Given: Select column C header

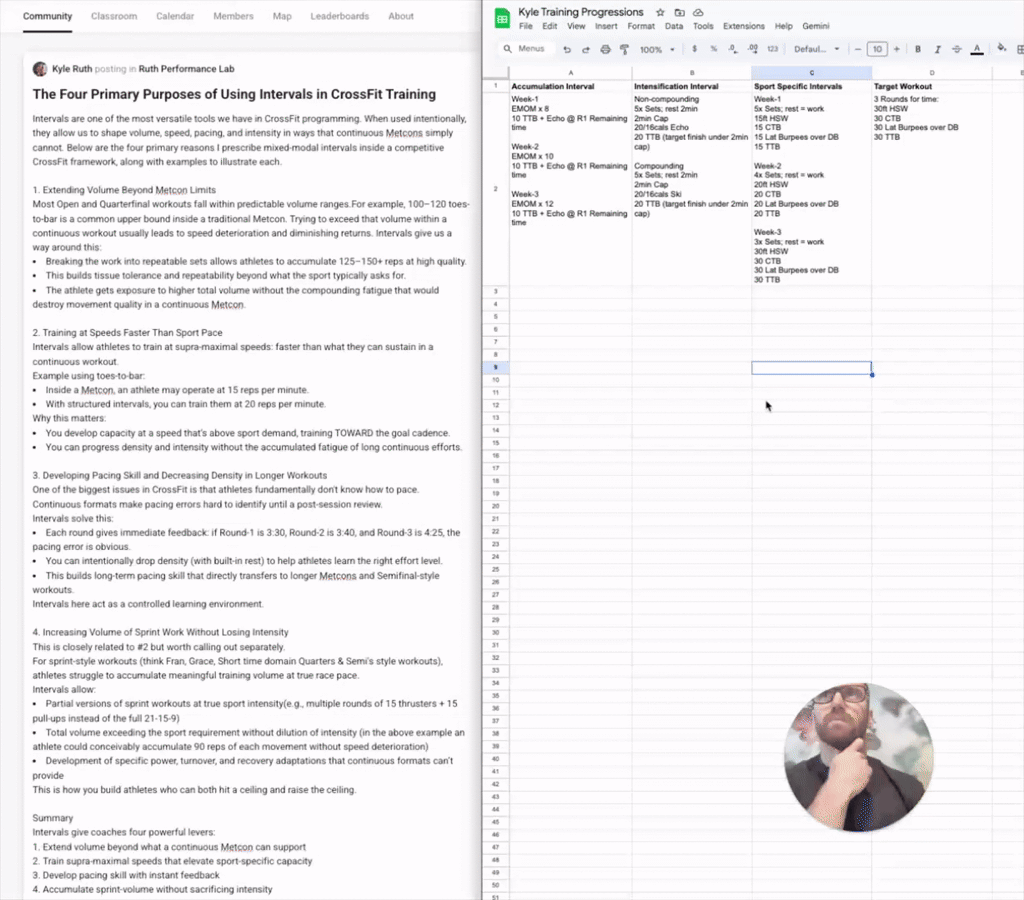Looking at the screenshot, I should (811, 72).
